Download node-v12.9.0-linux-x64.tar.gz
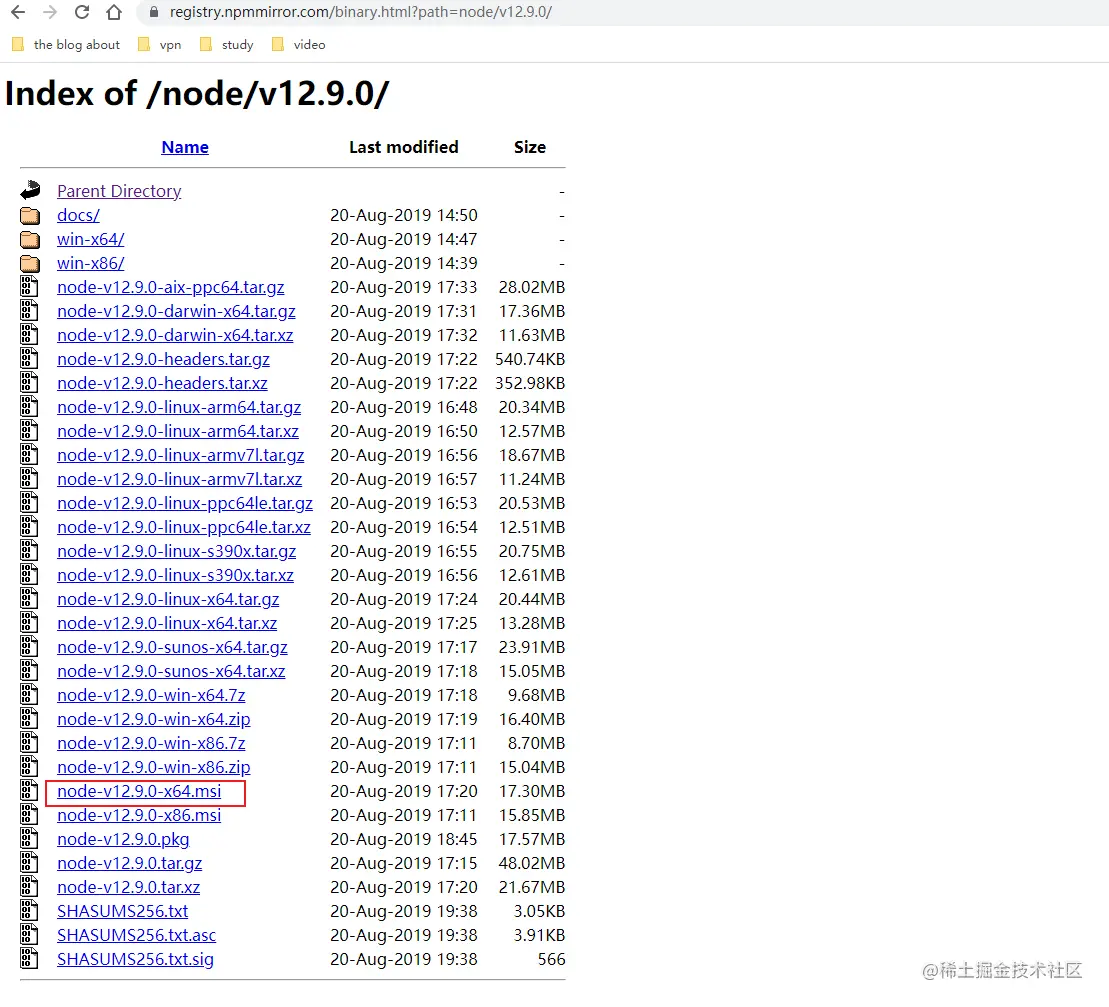The width and height of the screenshot is (1109, 1007). (168, 600)
